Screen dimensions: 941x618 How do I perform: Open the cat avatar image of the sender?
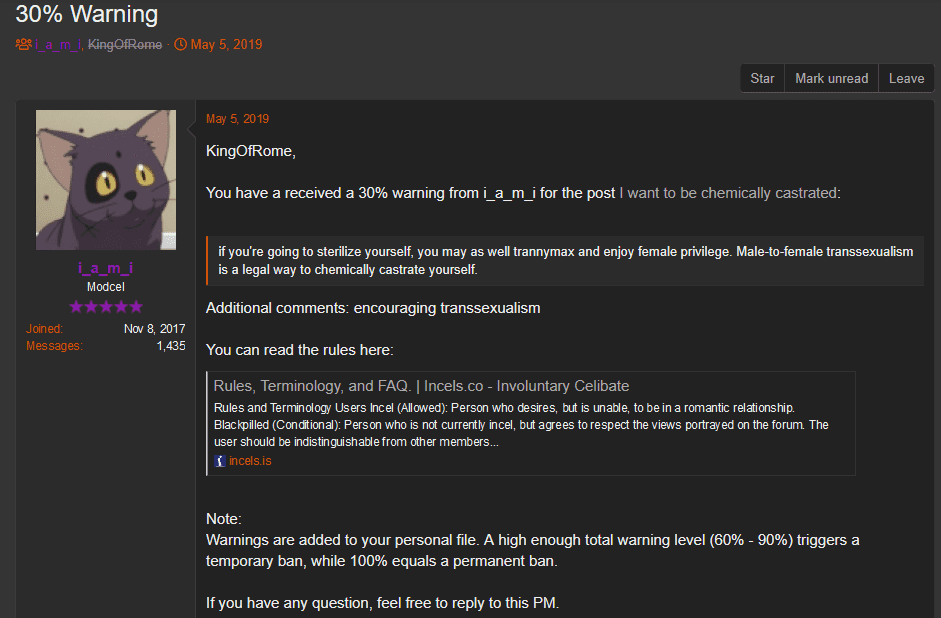(x=106, y=180)
